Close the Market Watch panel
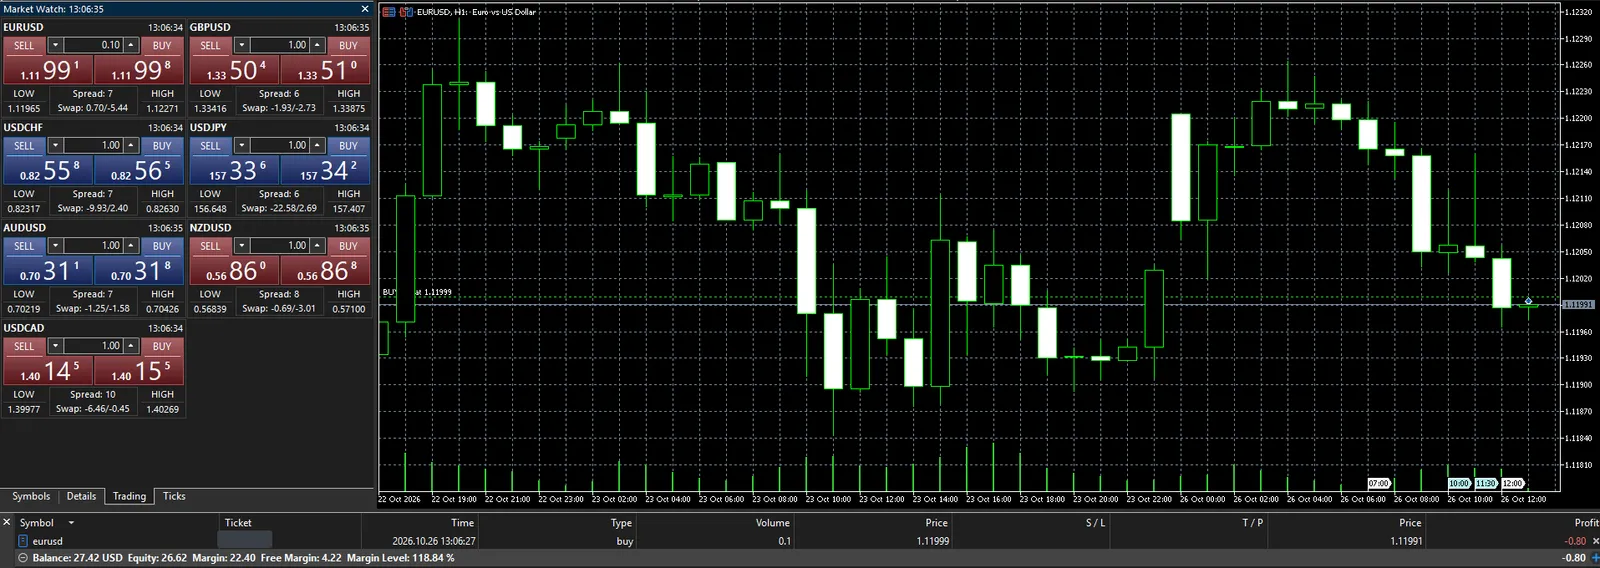The height and width of the screenshot is (568, 1600). pyautogui.click(x=365, y=9)
